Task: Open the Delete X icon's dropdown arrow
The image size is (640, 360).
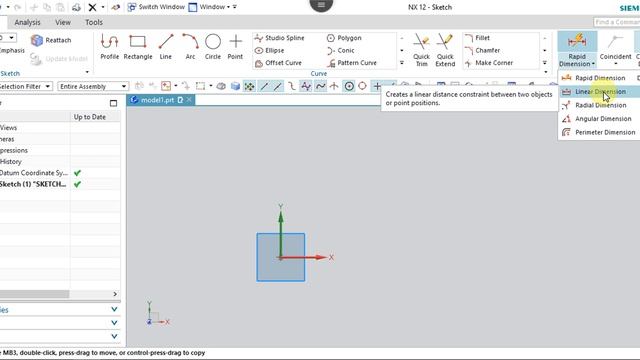Action: click(x=102, y=7)
